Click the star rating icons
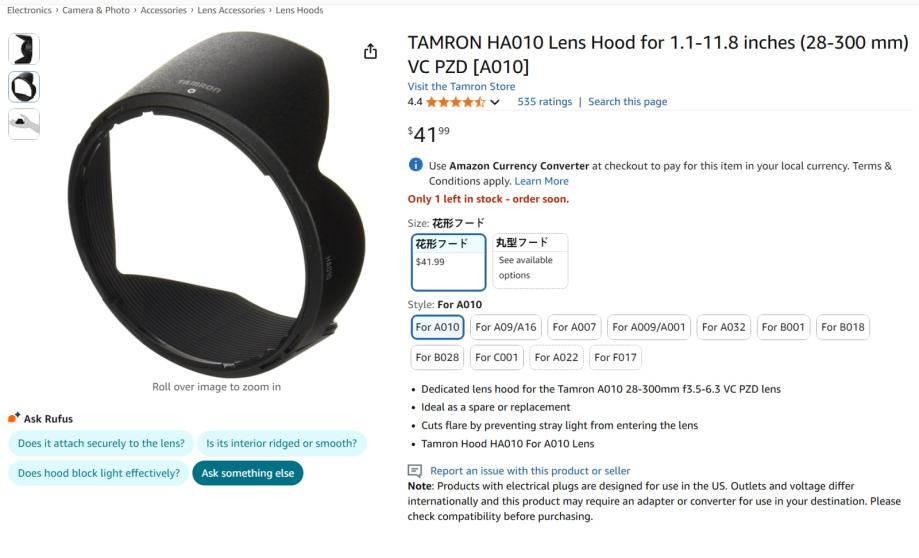 455,102
